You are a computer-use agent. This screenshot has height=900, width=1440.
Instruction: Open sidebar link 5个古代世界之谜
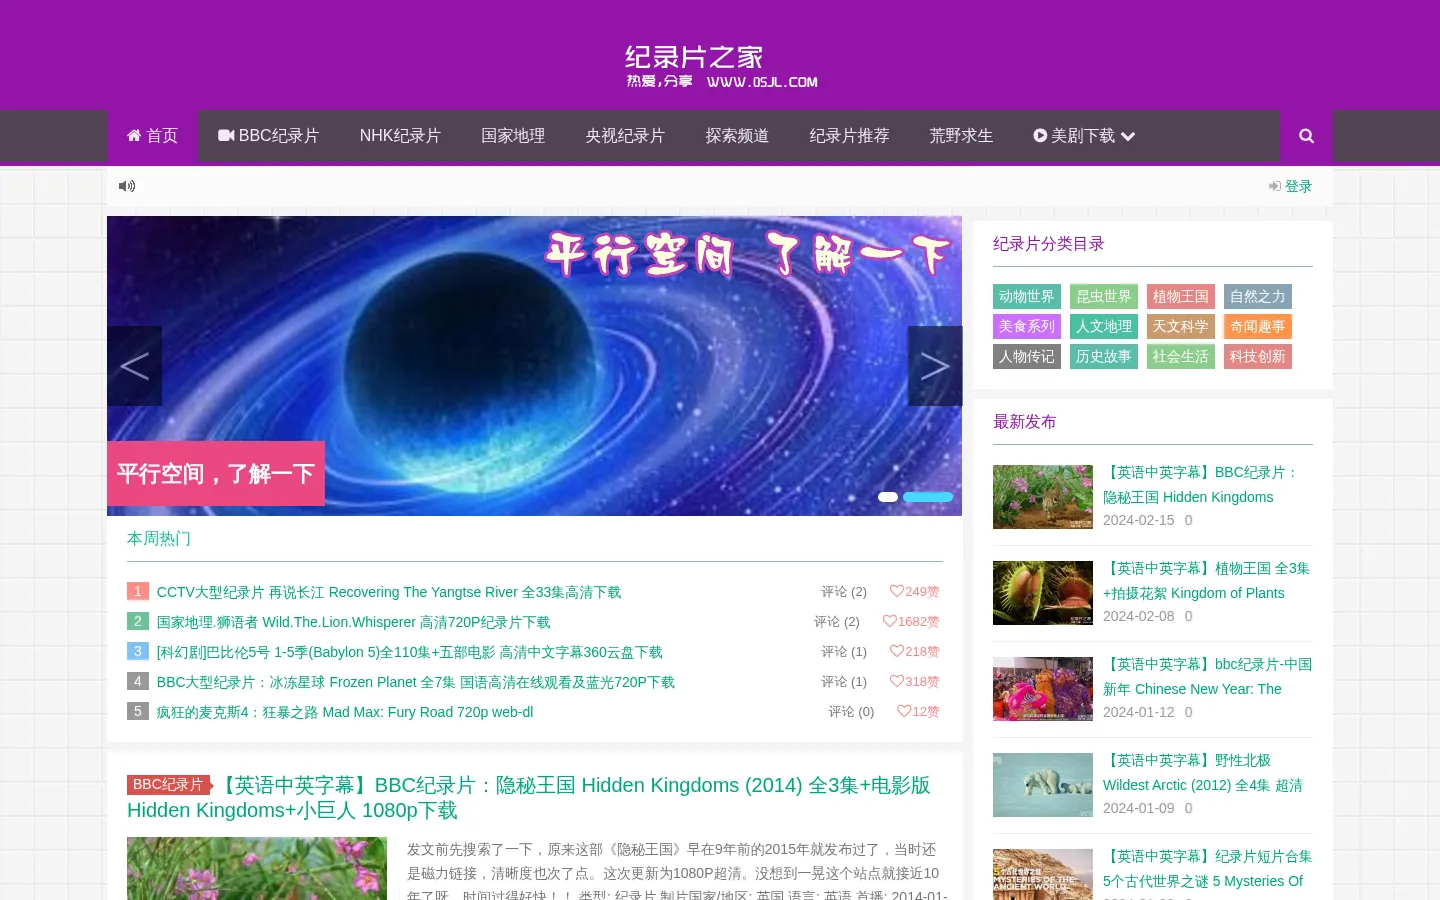(1207, 869)
